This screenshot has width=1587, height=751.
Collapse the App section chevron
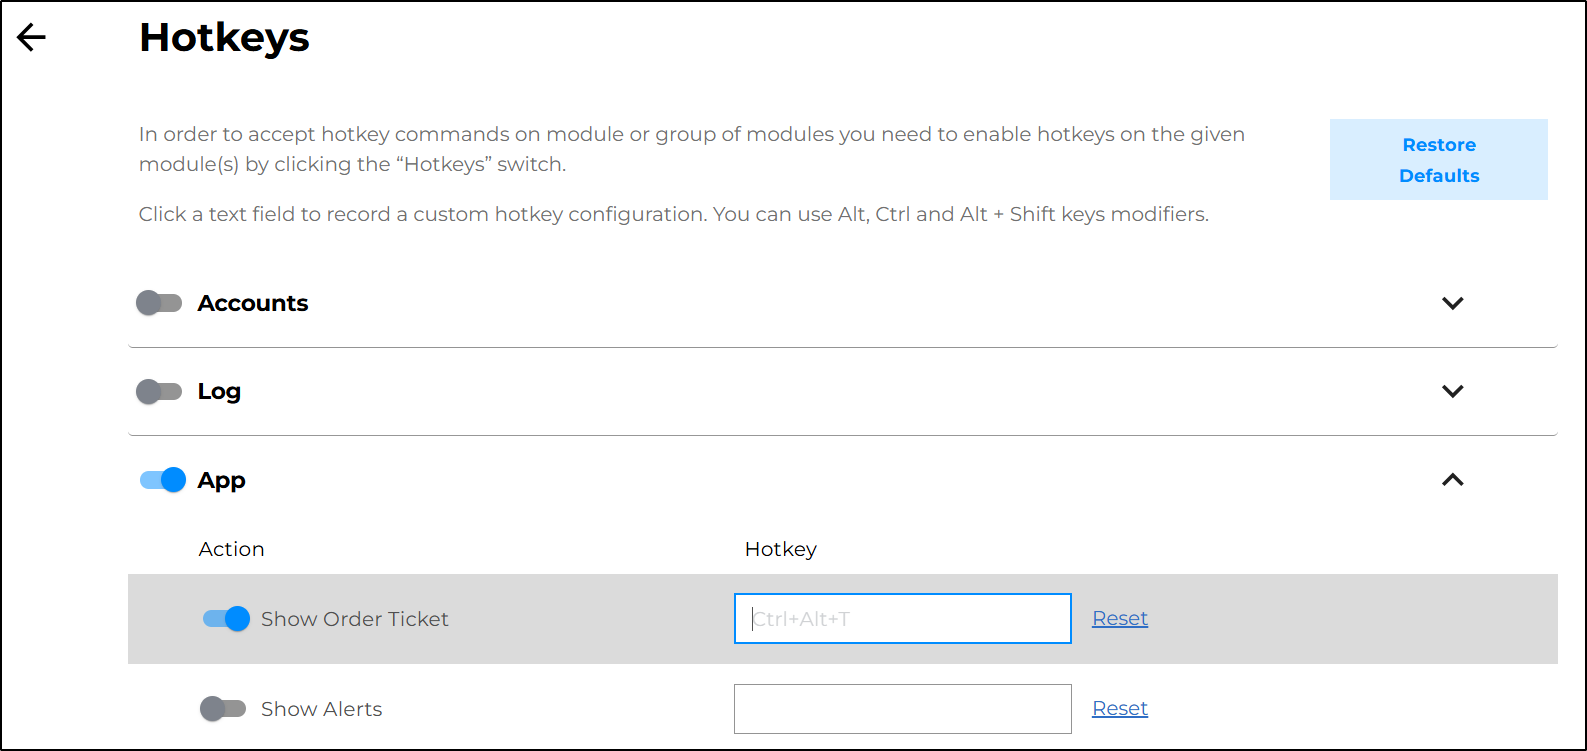point(1453,480)
